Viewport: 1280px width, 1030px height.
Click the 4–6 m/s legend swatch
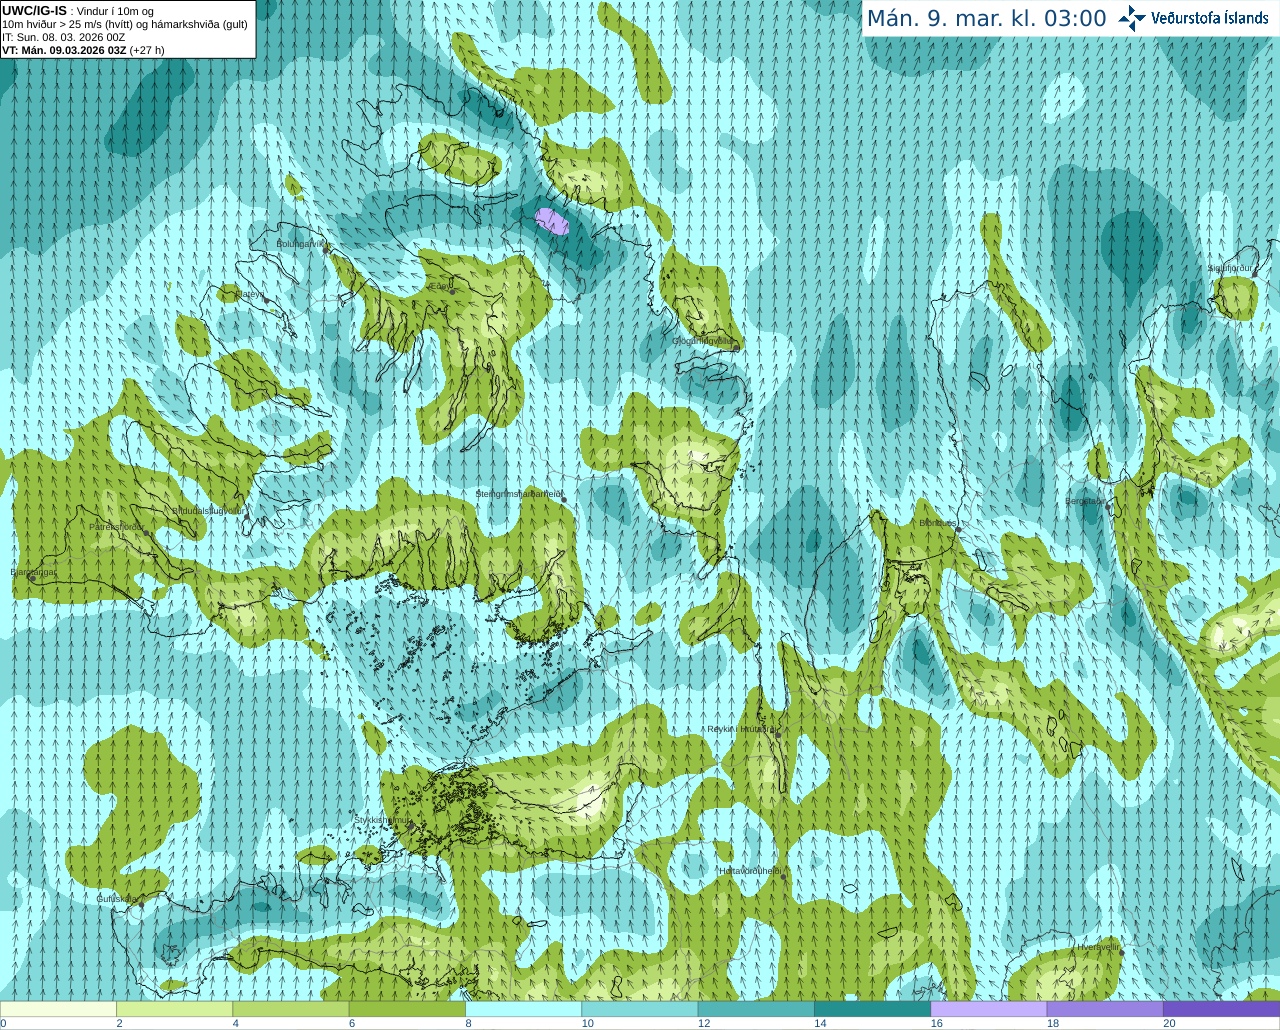(x=290, y=1009)
